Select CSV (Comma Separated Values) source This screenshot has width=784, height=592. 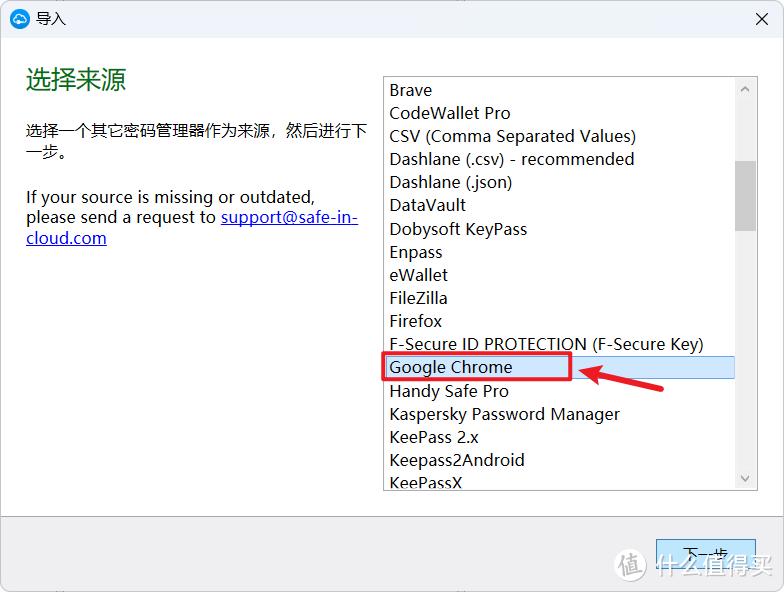click(512, 136)
